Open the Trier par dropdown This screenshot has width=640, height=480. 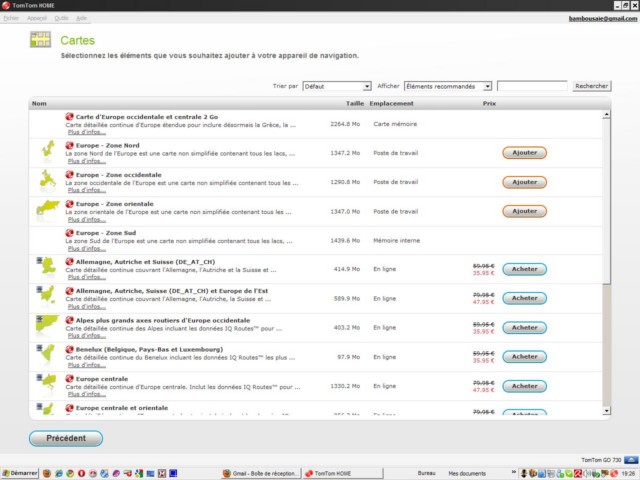[337, 86]
